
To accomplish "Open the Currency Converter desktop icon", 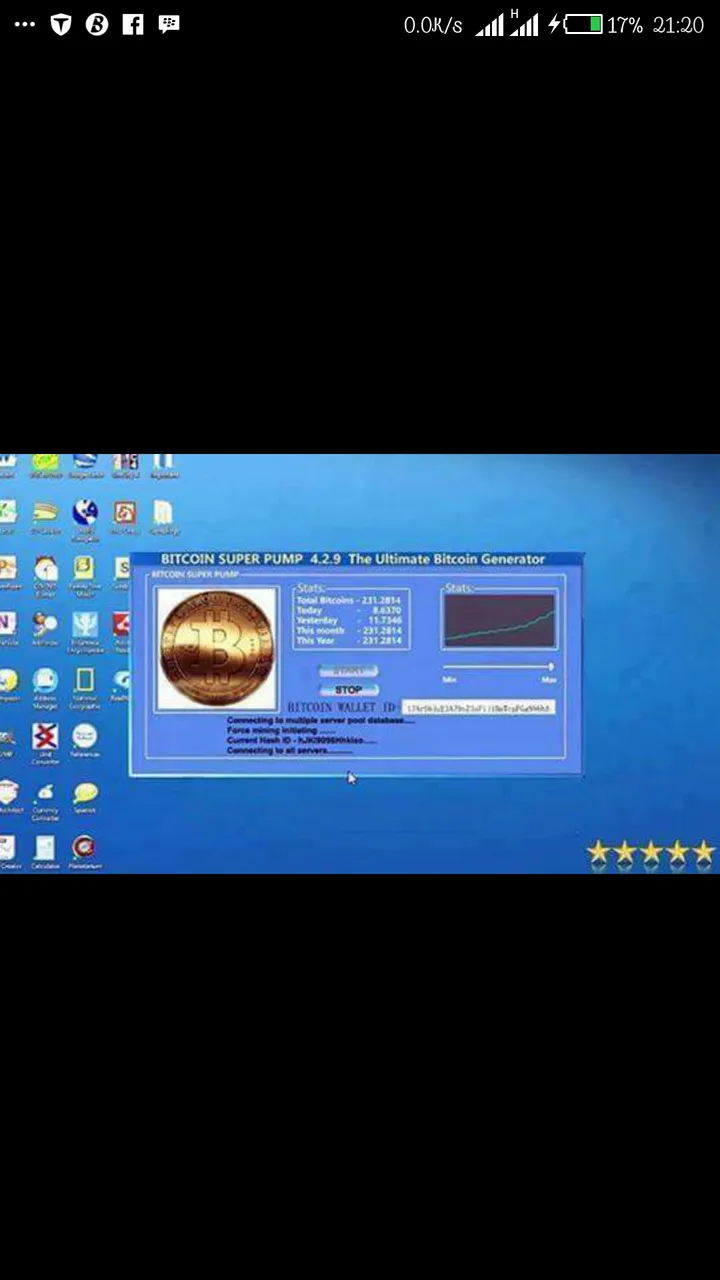I will (45, 802).
